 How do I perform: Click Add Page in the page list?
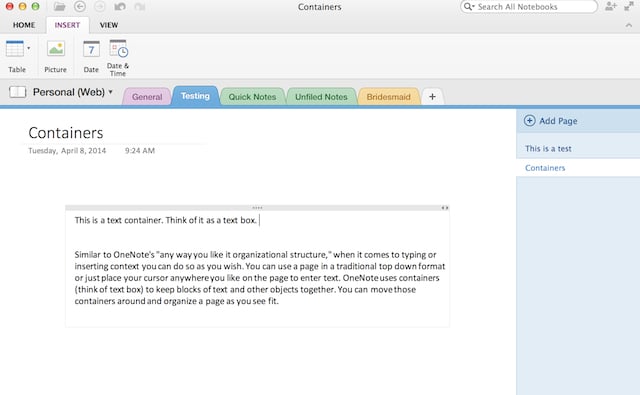(x=551, y=121)
